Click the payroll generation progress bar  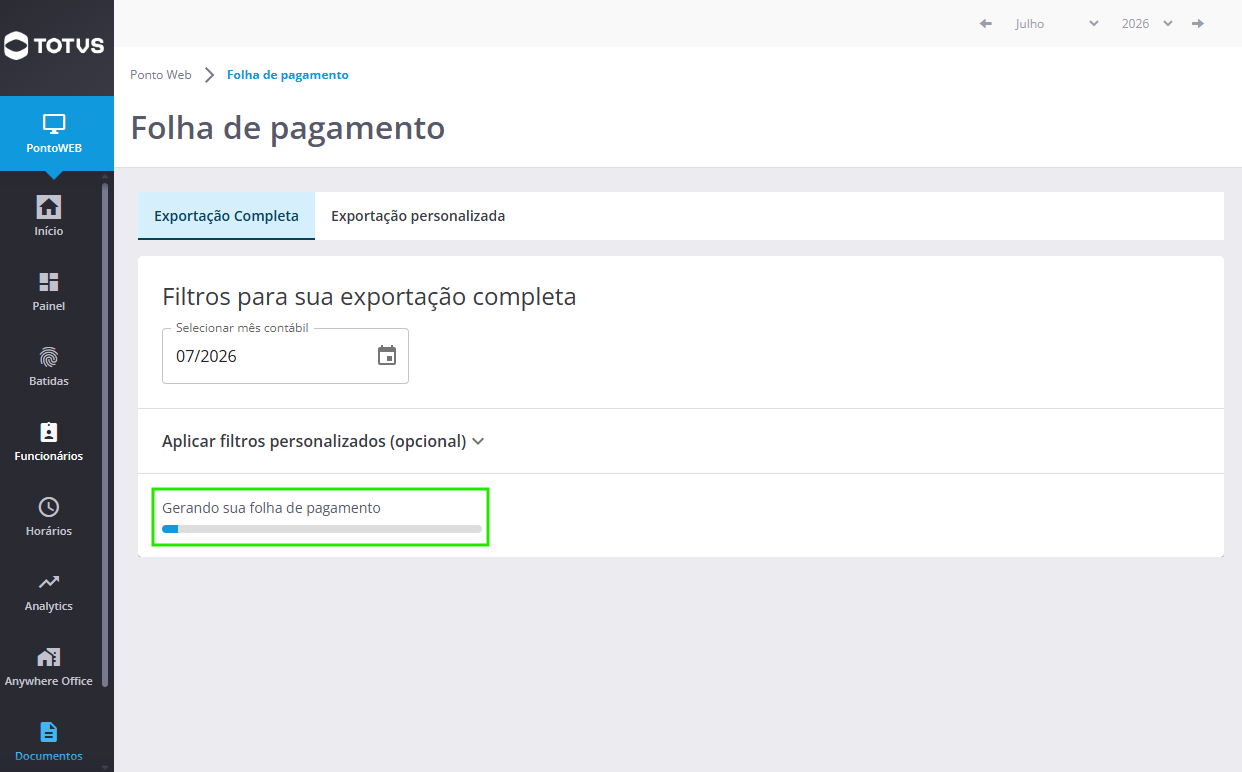tap(322, 529)
